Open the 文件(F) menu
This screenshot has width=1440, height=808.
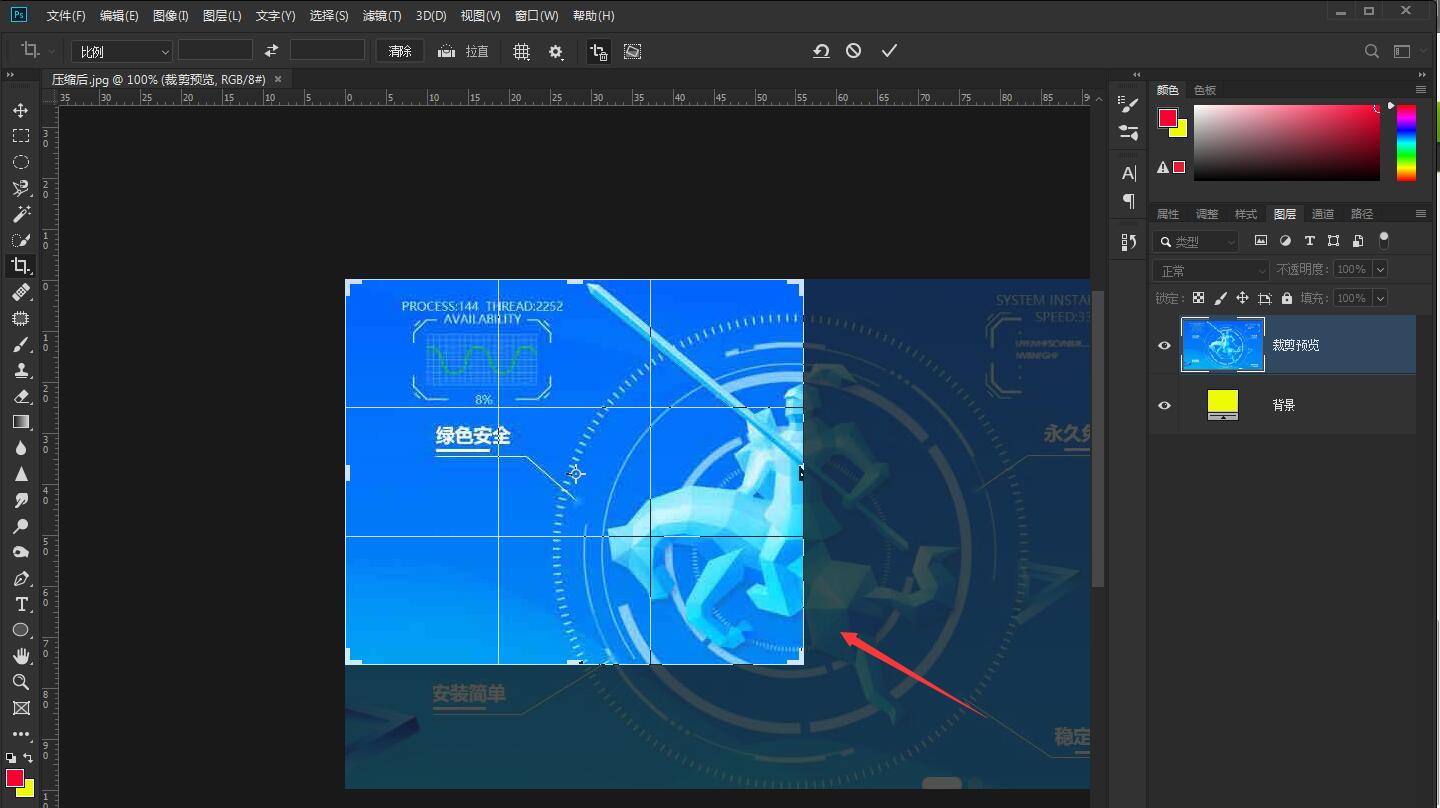click(66, 16)
